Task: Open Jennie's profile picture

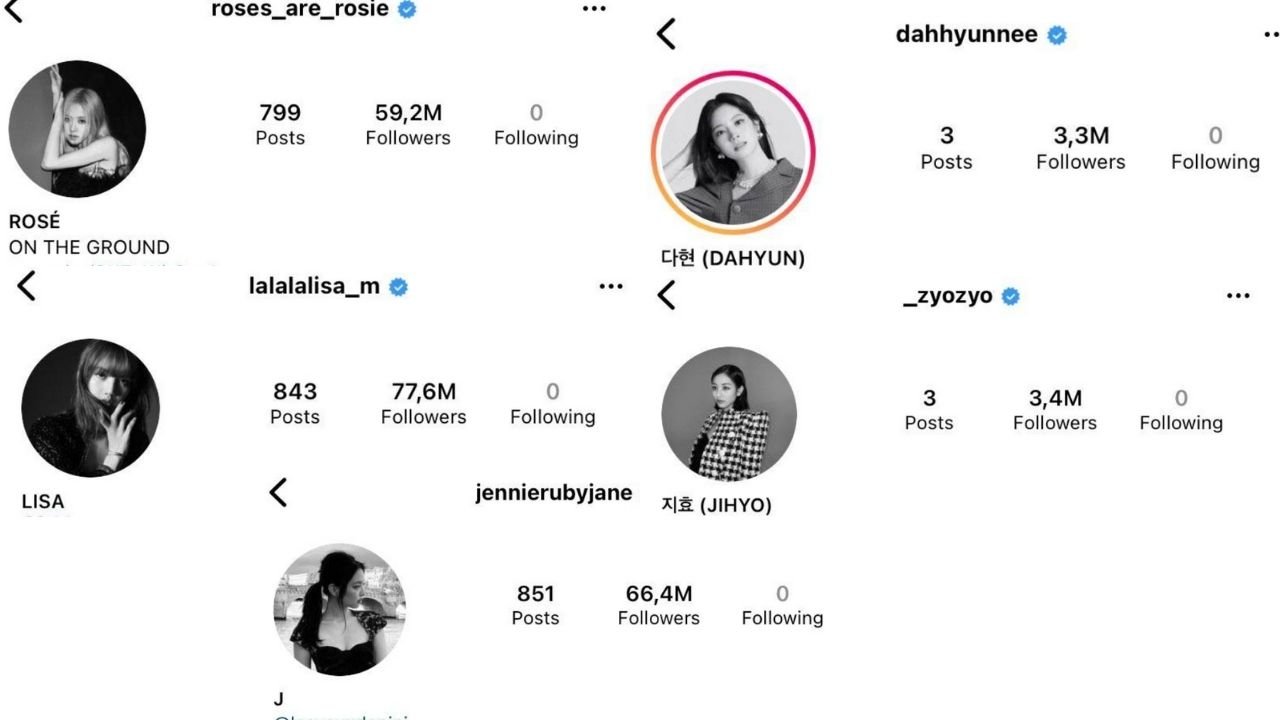Action: [340, 610]
